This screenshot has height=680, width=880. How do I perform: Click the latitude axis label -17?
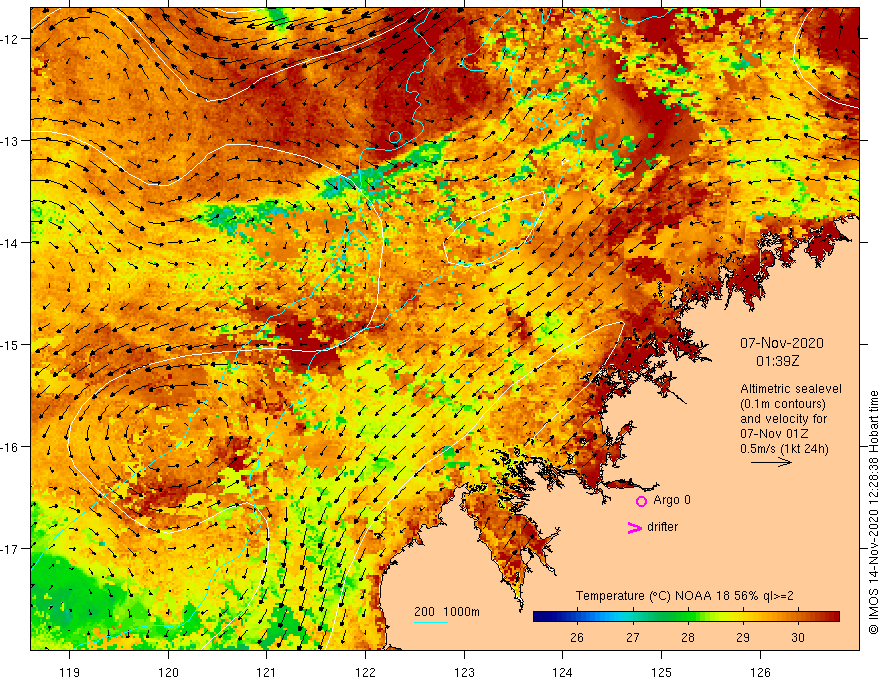pos(11,549)
